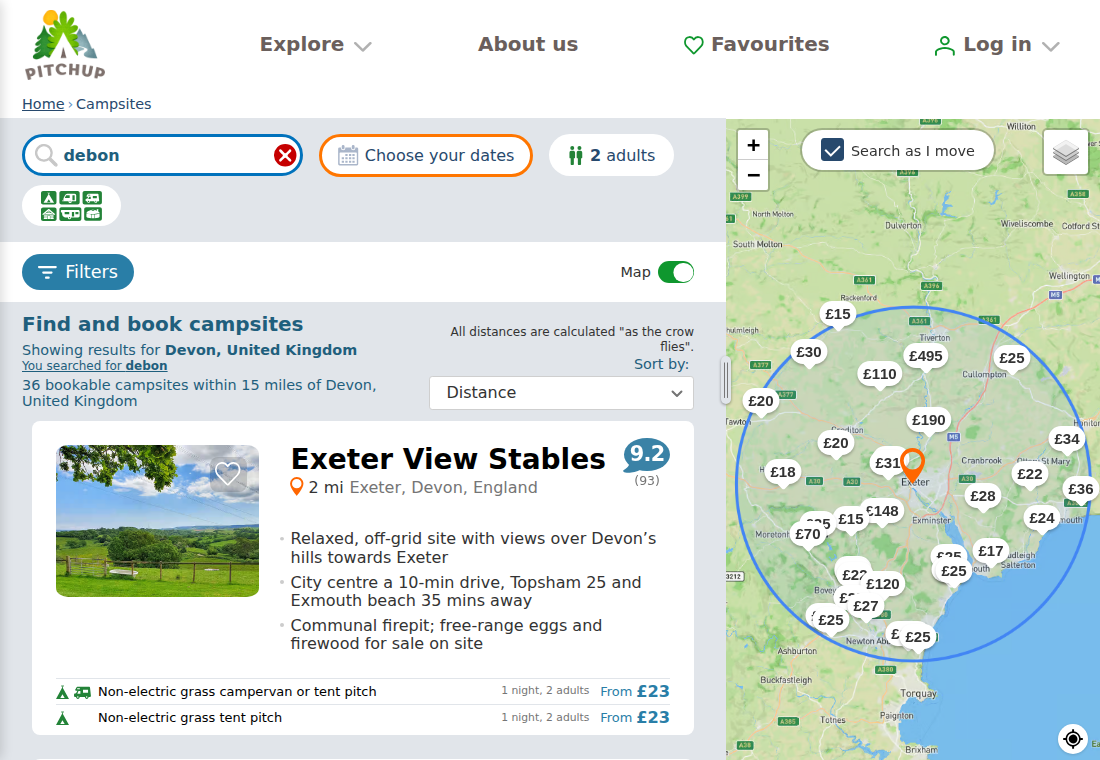Viewport: 1100px width, 760px height.
Task: Click the Pitchup logo
Action: (x=65, y=44)
